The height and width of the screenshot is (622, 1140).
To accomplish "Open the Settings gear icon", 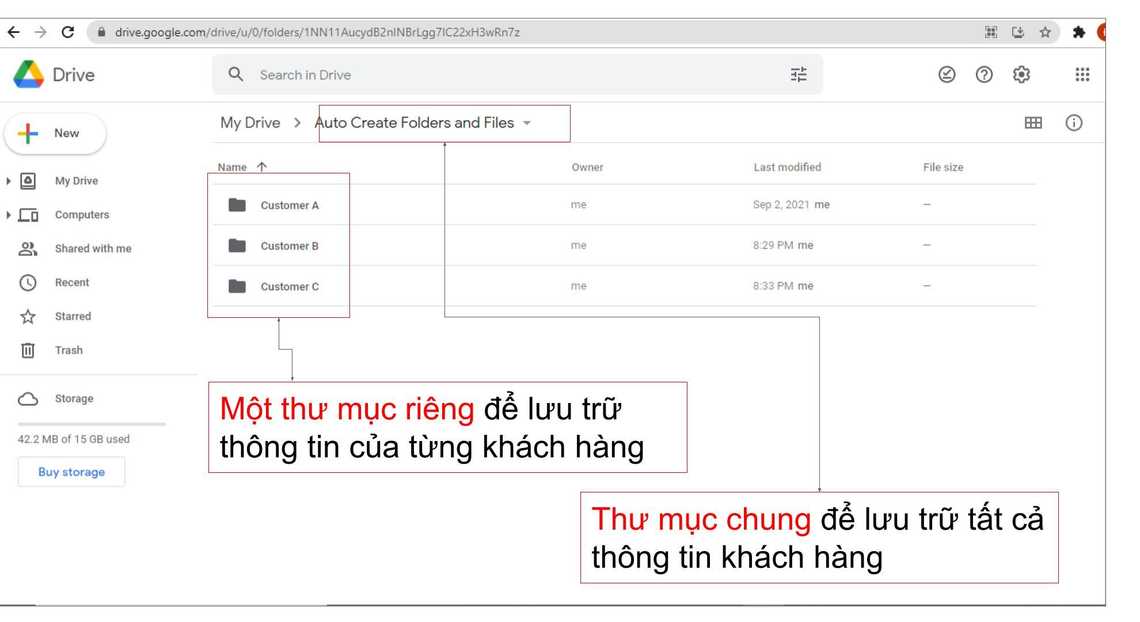I will pyautogui.click(x=1021, y=75).
